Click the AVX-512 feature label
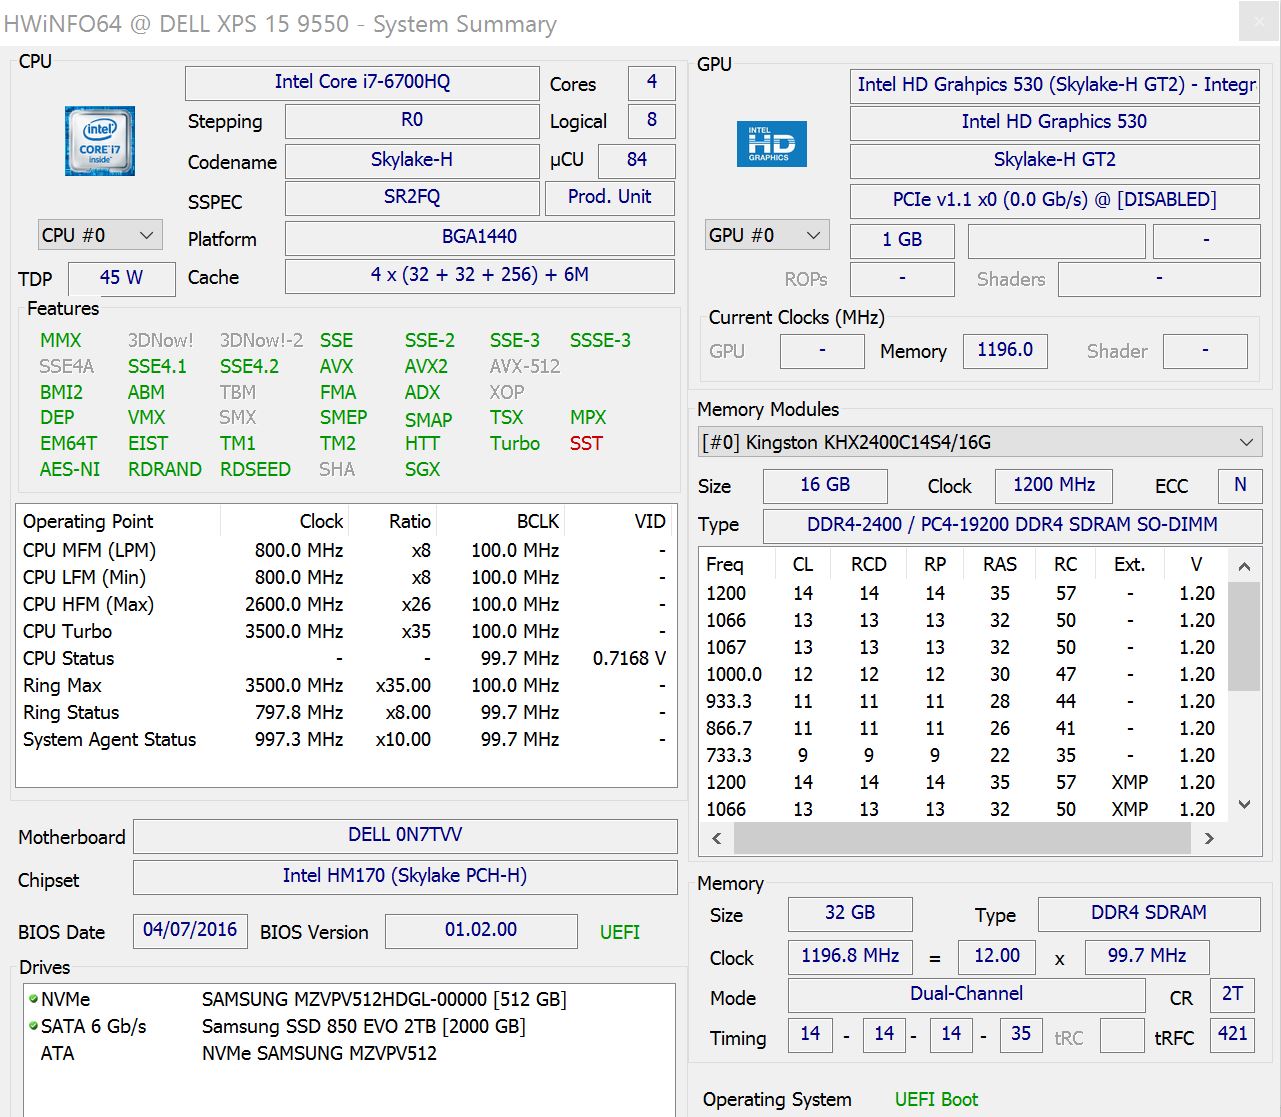Screen dimensions: 1281x1117 (x=525, y=366)
